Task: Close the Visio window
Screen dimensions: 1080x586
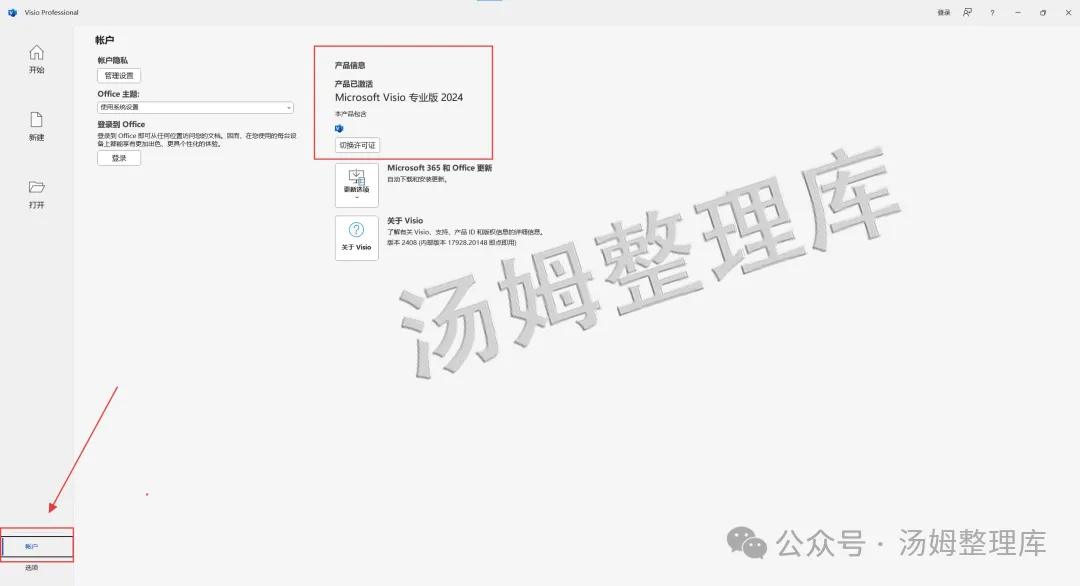Action: pos(1068,12)
